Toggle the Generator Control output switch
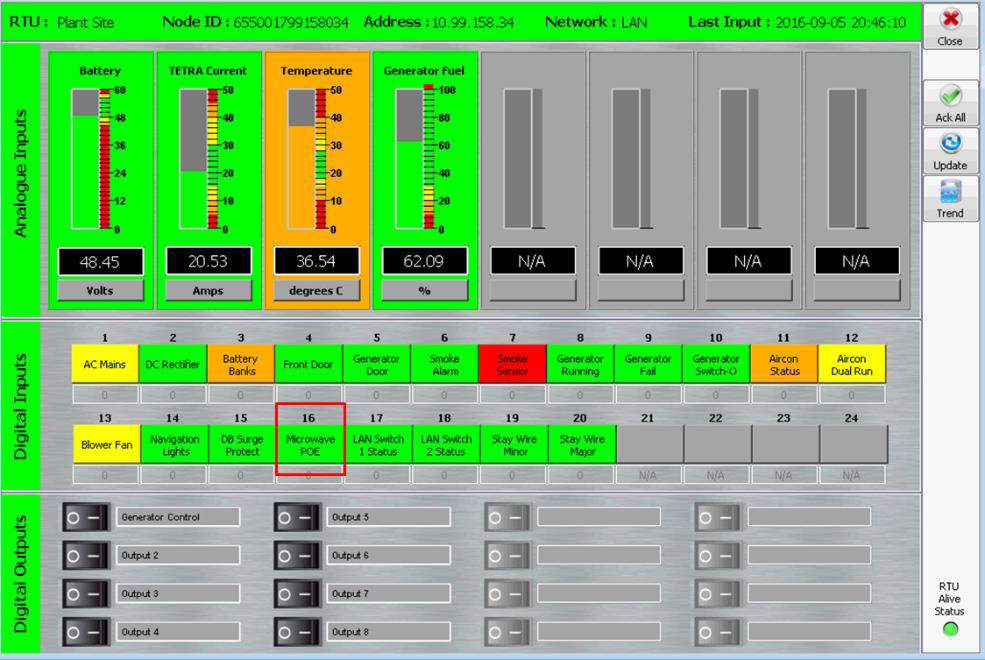 (87, 517)
